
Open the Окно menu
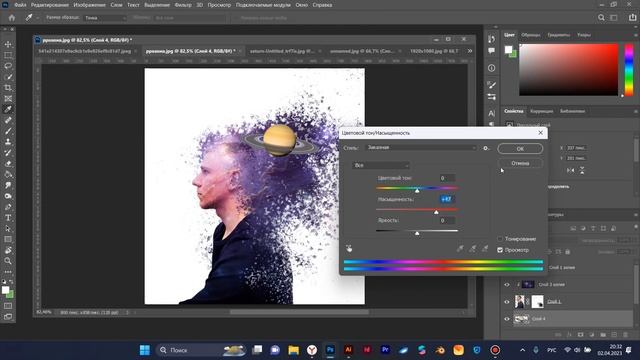301,5
